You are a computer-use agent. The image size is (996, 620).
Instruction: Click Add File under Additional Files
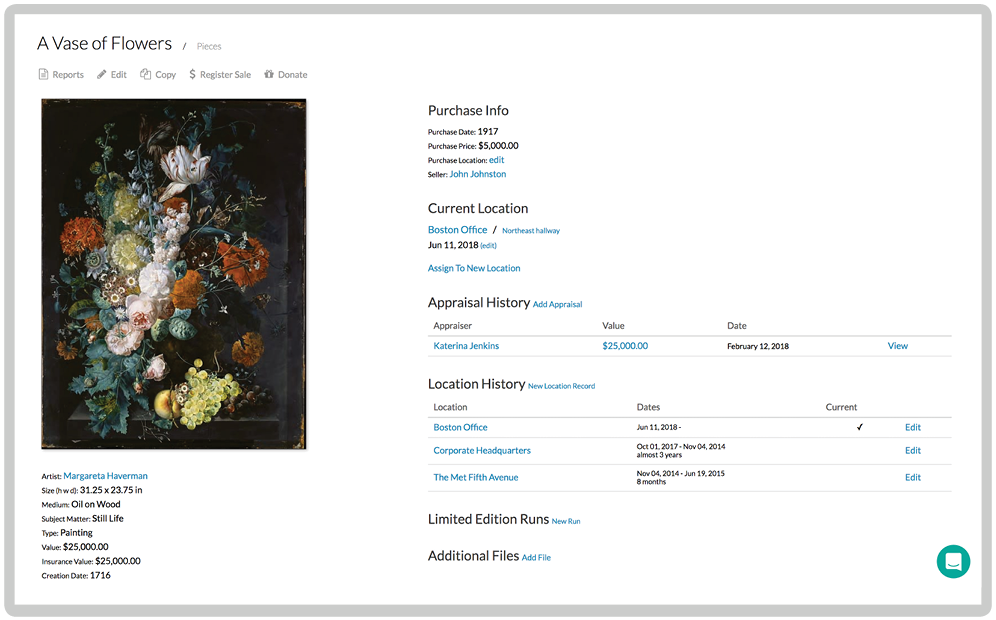536,557
